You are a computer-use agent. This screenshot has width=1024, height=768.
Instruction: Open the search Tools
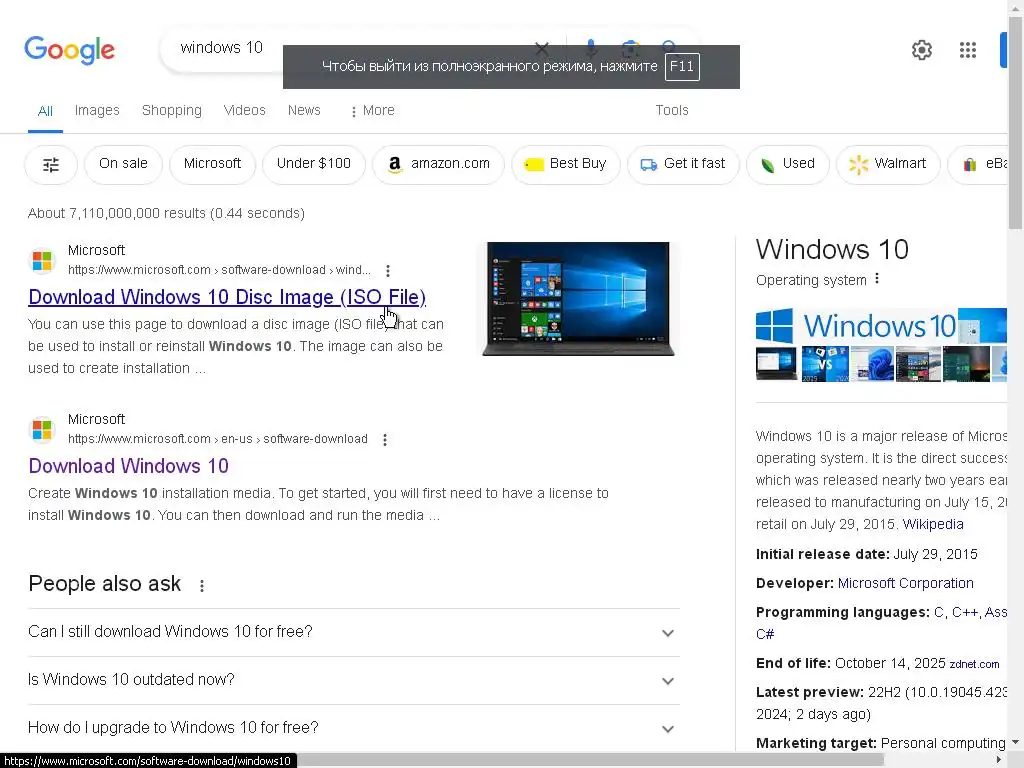click(672, 110)
